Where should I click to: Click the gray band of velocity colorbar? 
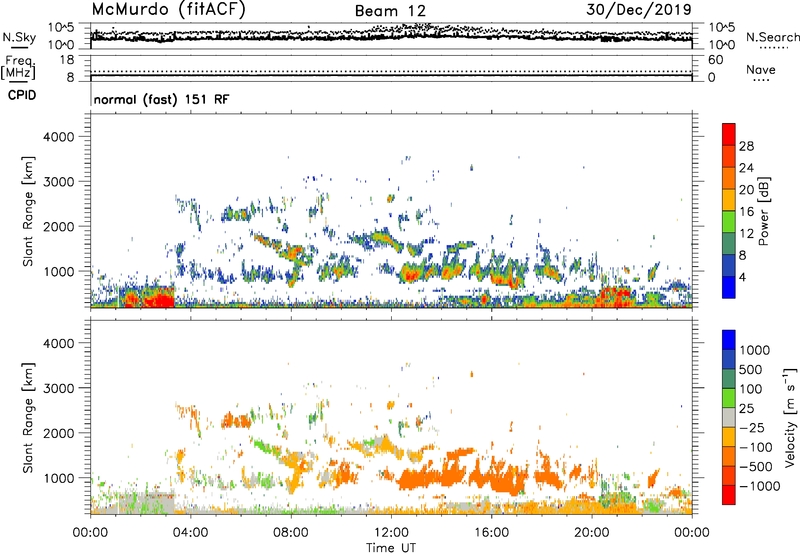(729, 418)
